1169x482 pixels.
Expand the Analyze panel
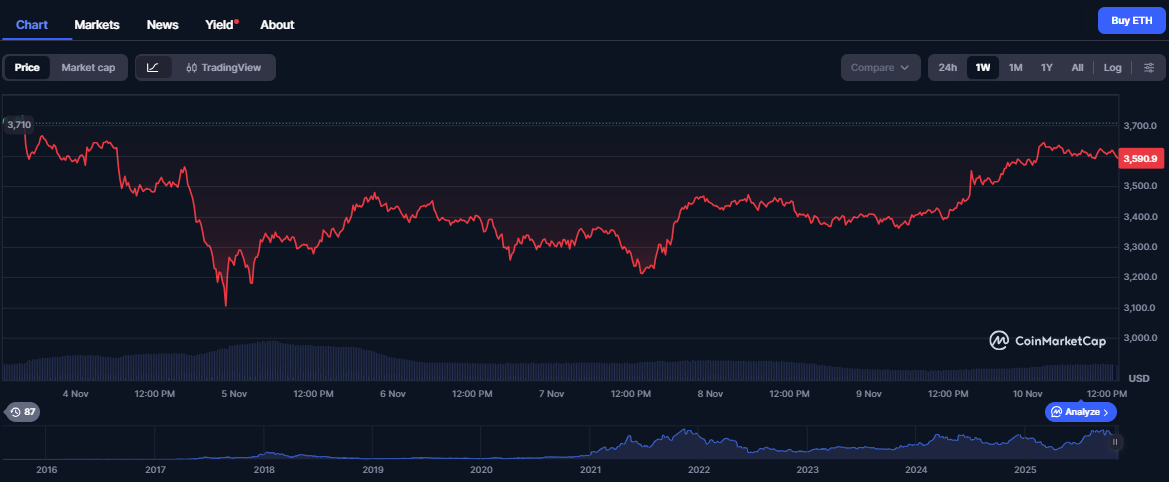1081,412
